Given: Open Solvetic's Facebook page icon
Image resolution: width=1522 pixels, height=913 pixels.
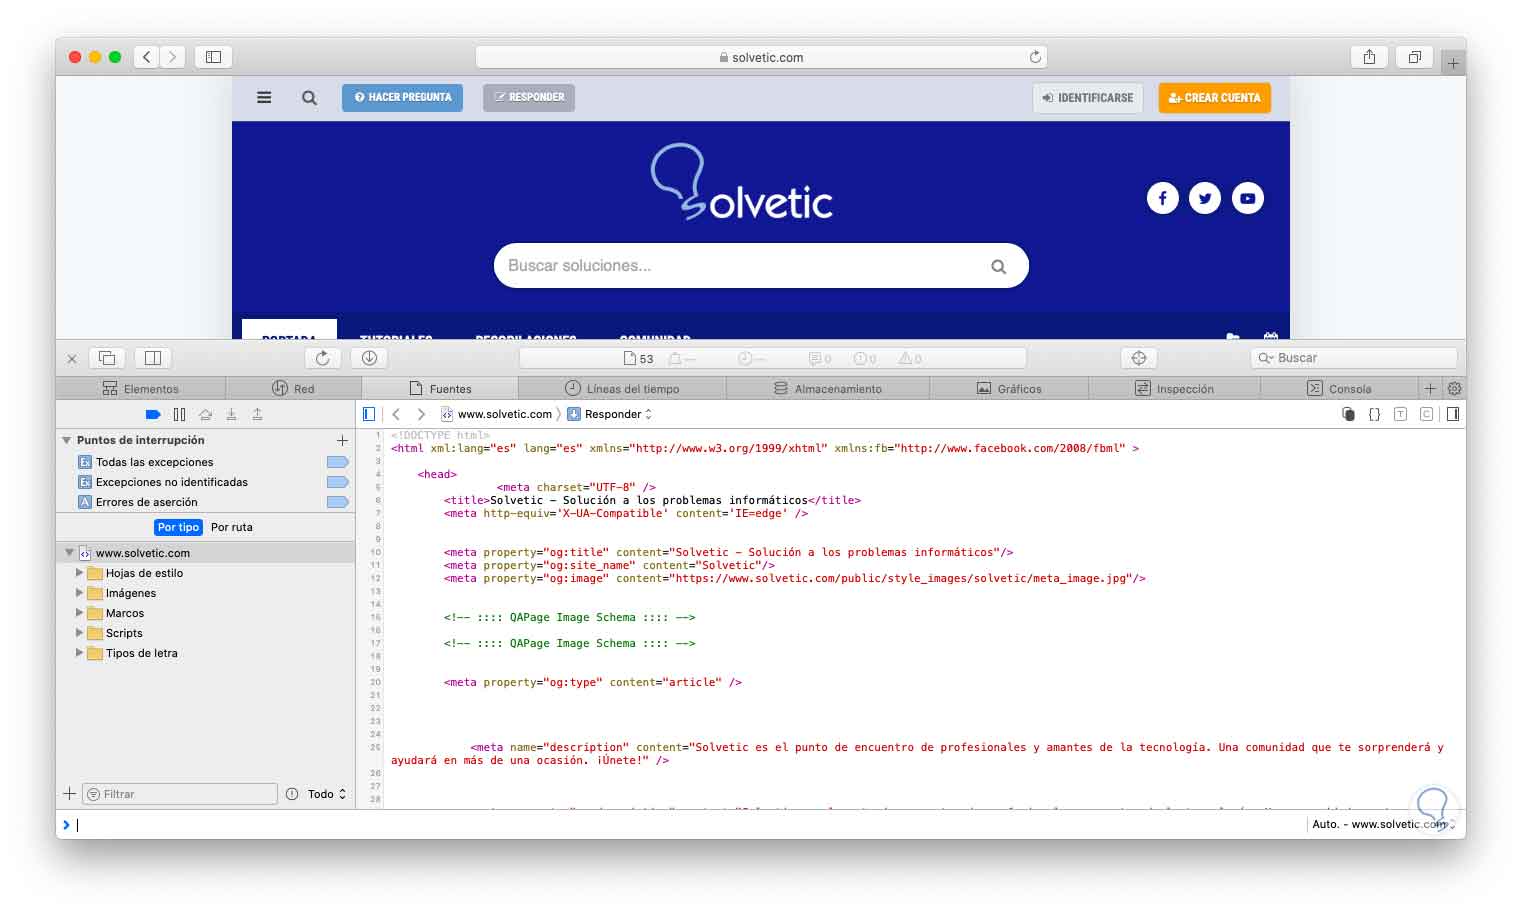Looking at the screenshot, I should pyautogui.click(x=1162, y=198).
